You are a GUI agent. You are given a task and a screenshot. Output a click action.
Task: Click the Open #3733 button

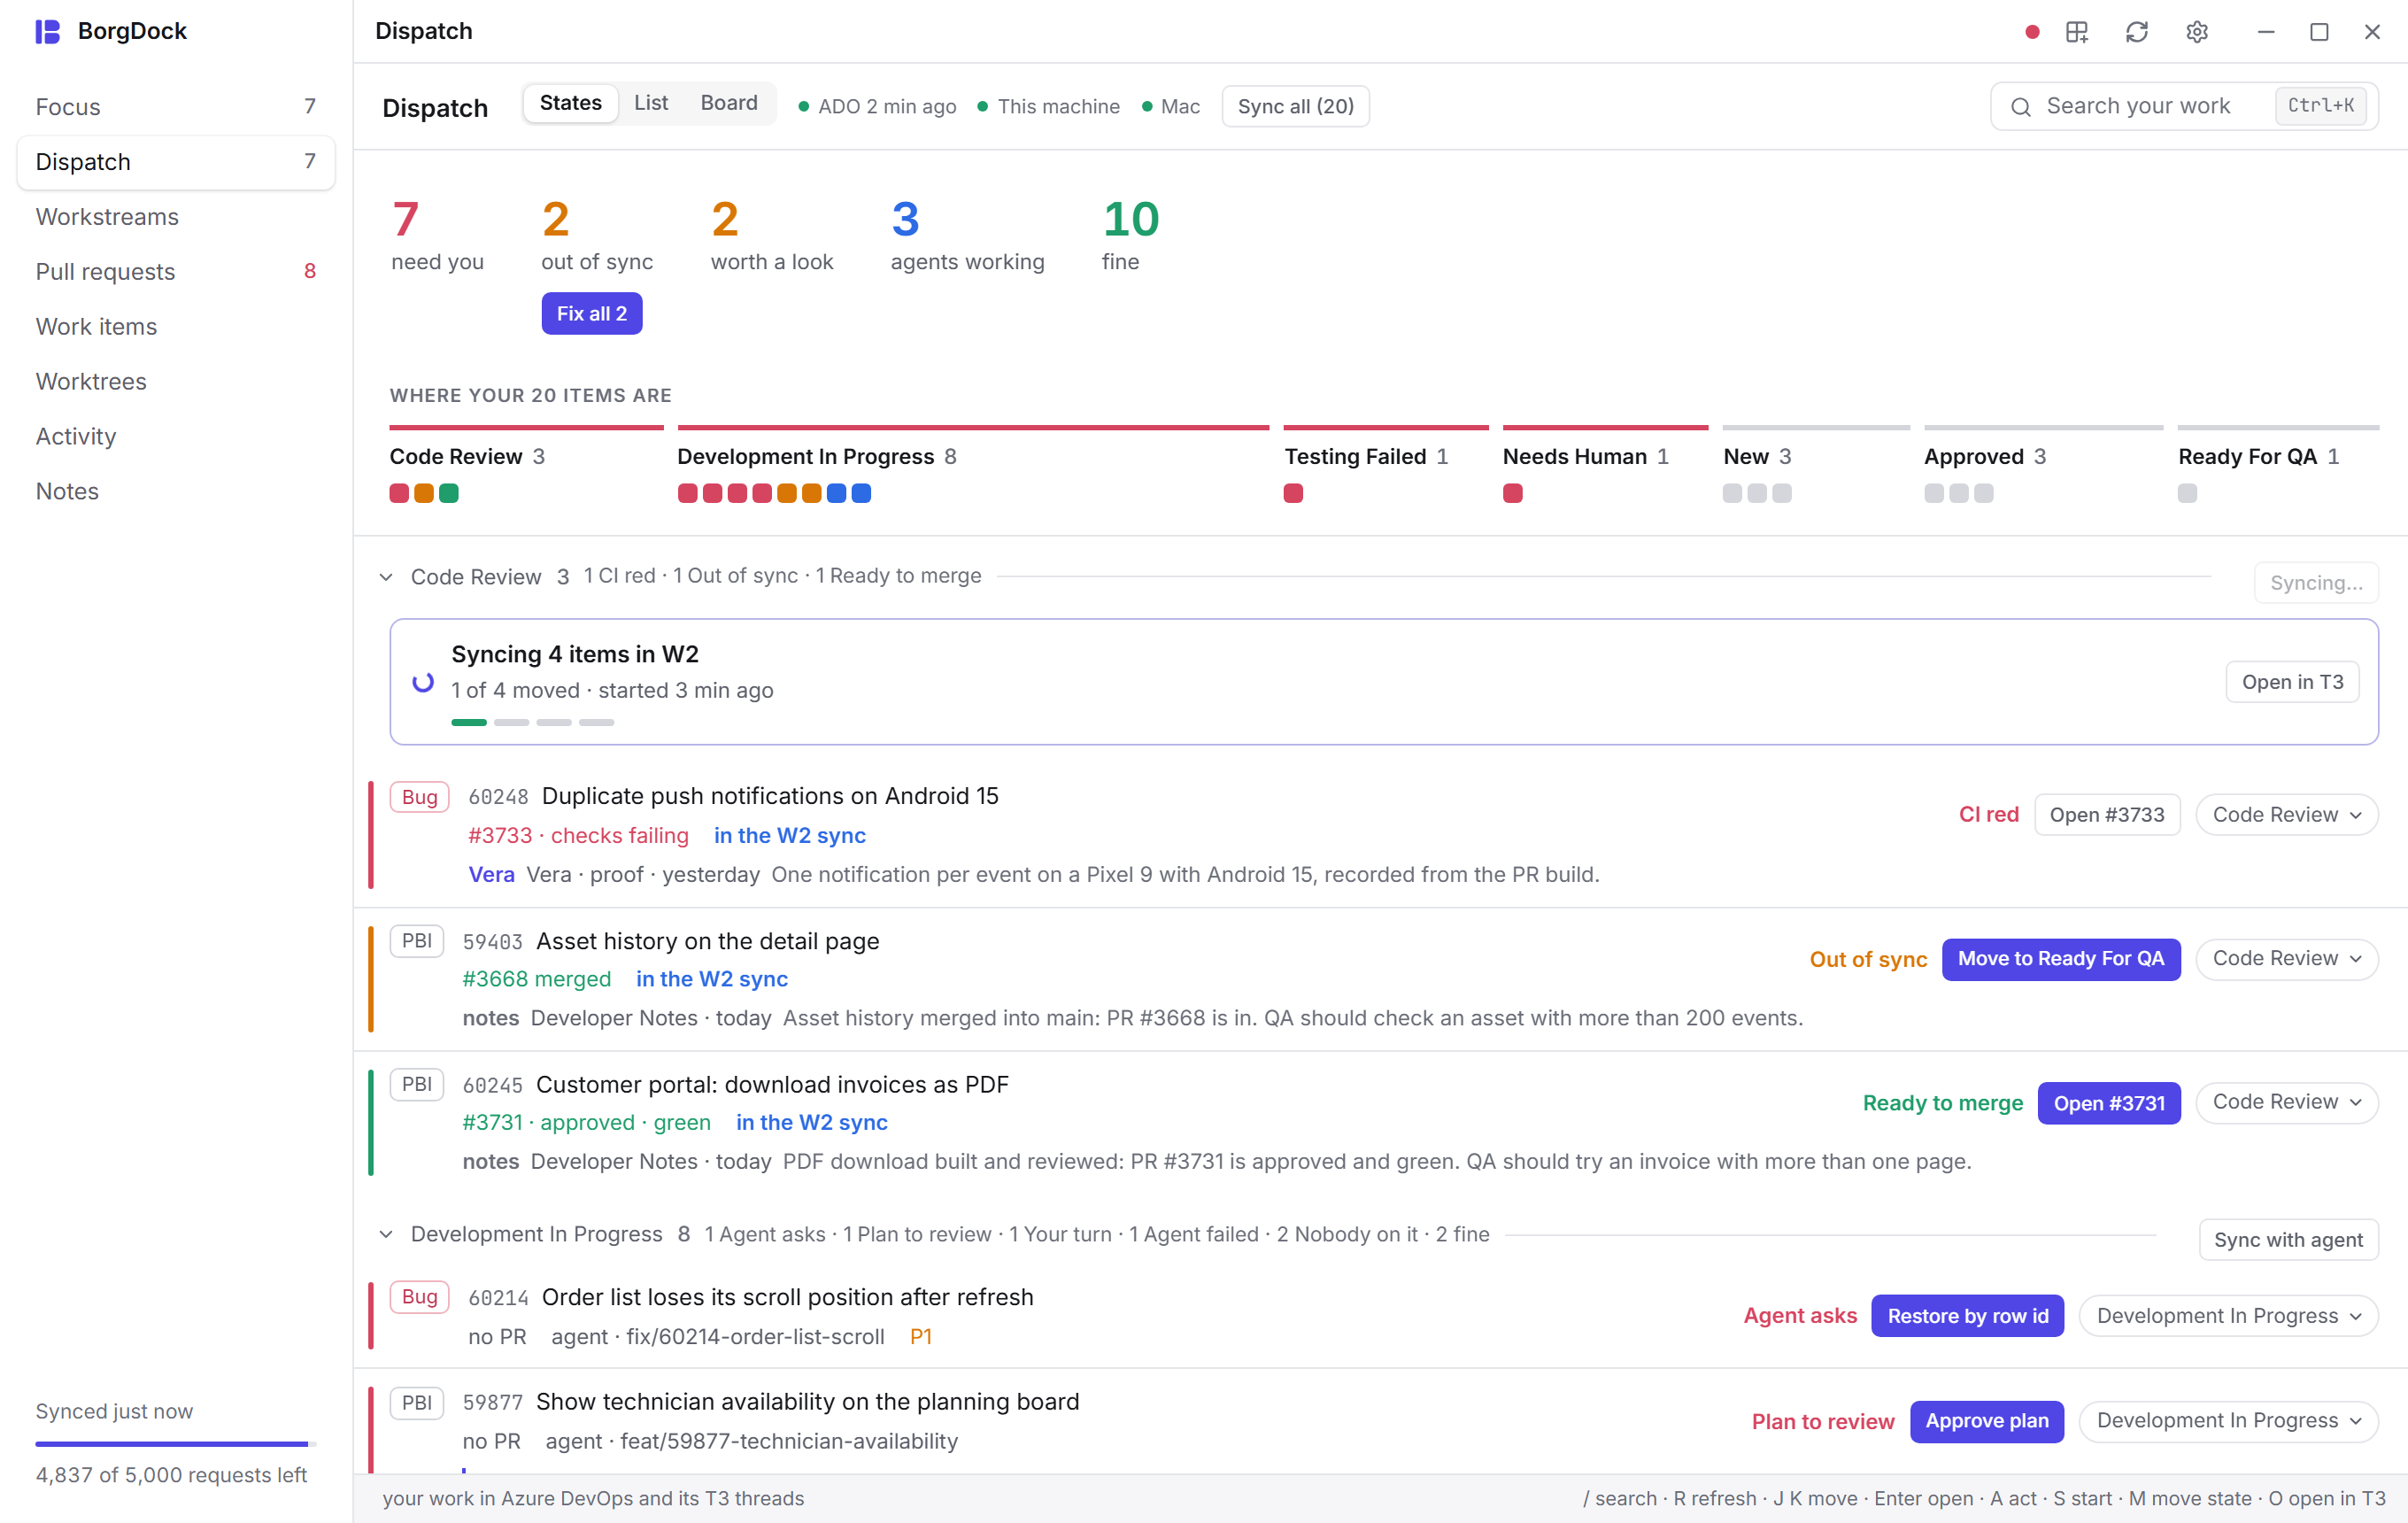(x=2107, y=815)
